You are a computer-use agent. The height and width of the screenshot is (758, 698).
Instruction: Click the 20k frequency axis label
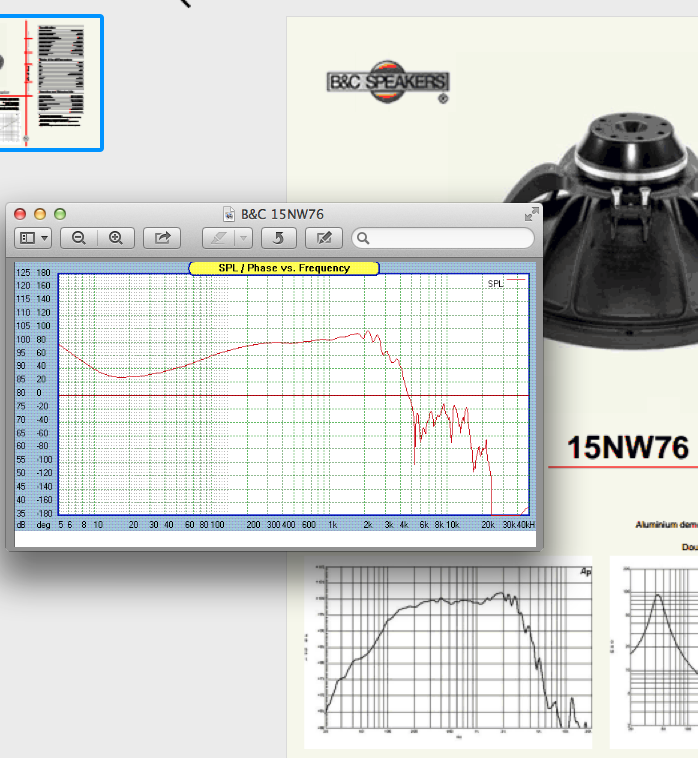488,525
